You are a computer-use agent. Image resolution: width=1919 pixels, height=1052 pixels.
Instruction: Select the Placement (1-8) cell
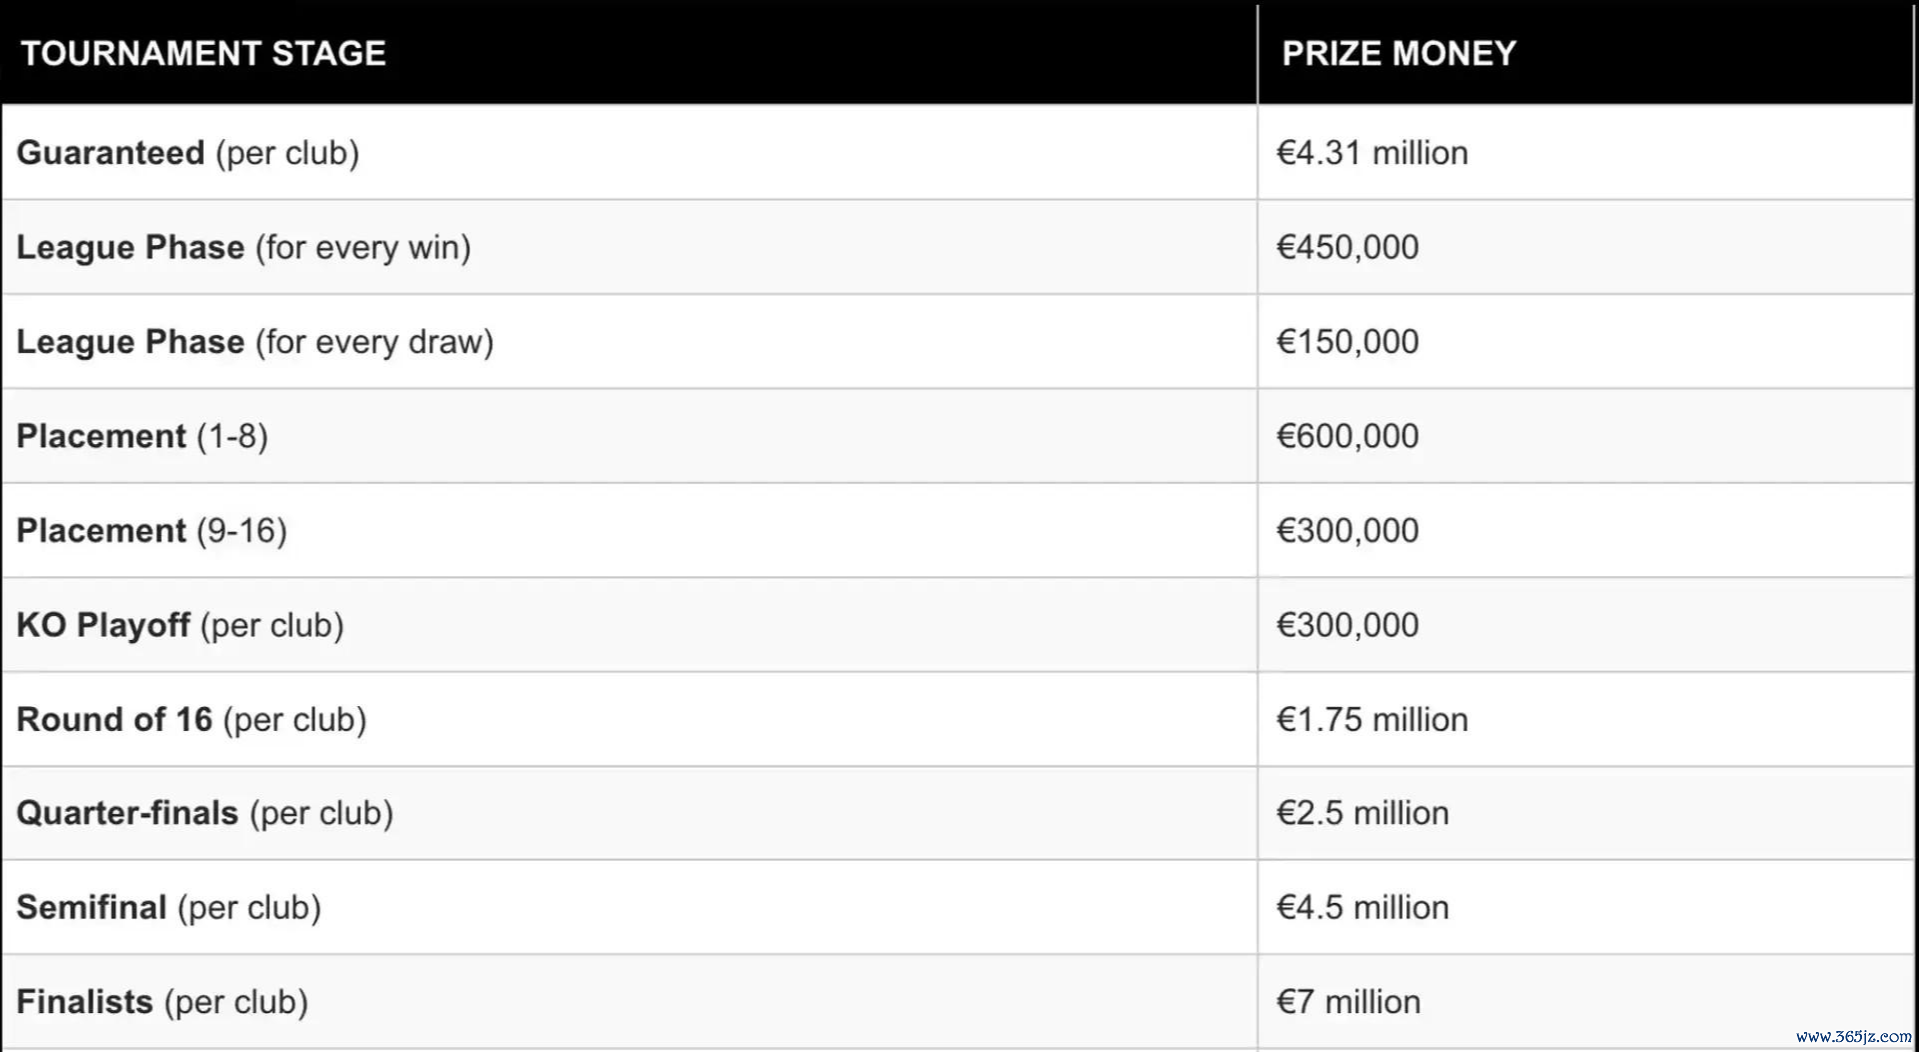point(142,436)
